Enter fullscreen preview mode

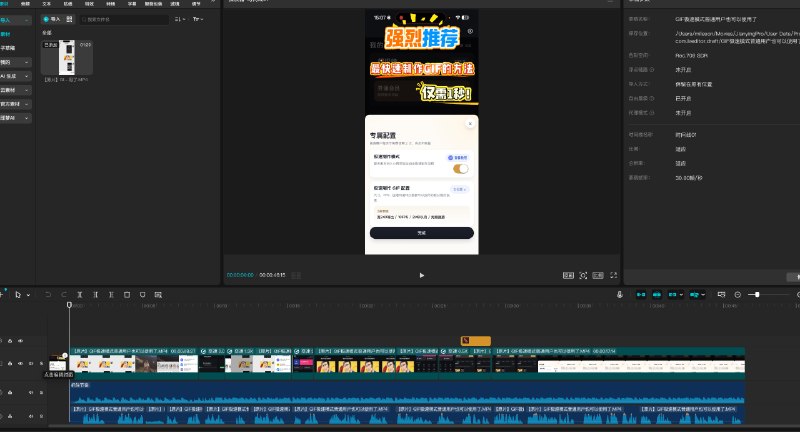613,274
